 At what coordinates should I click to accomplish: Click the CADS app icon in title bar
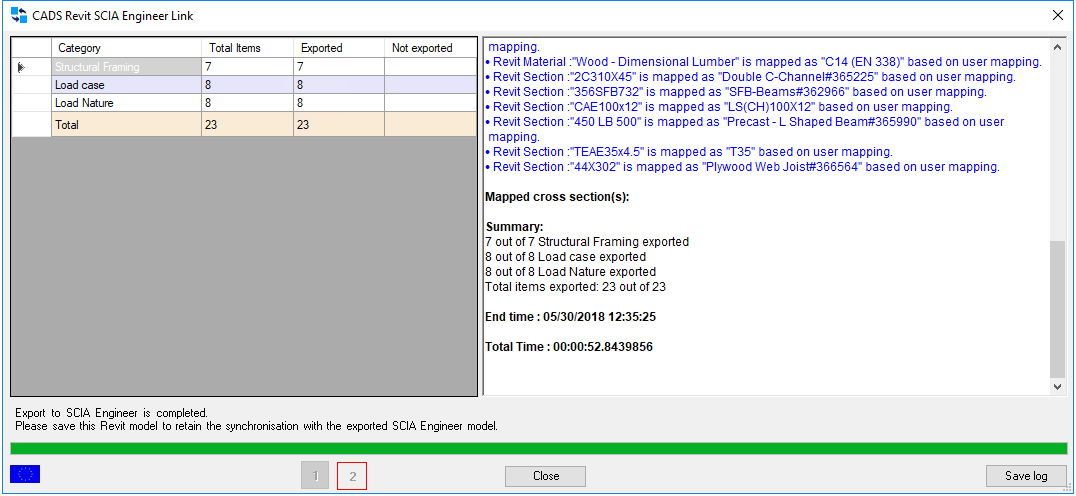(x=18, y=16)
